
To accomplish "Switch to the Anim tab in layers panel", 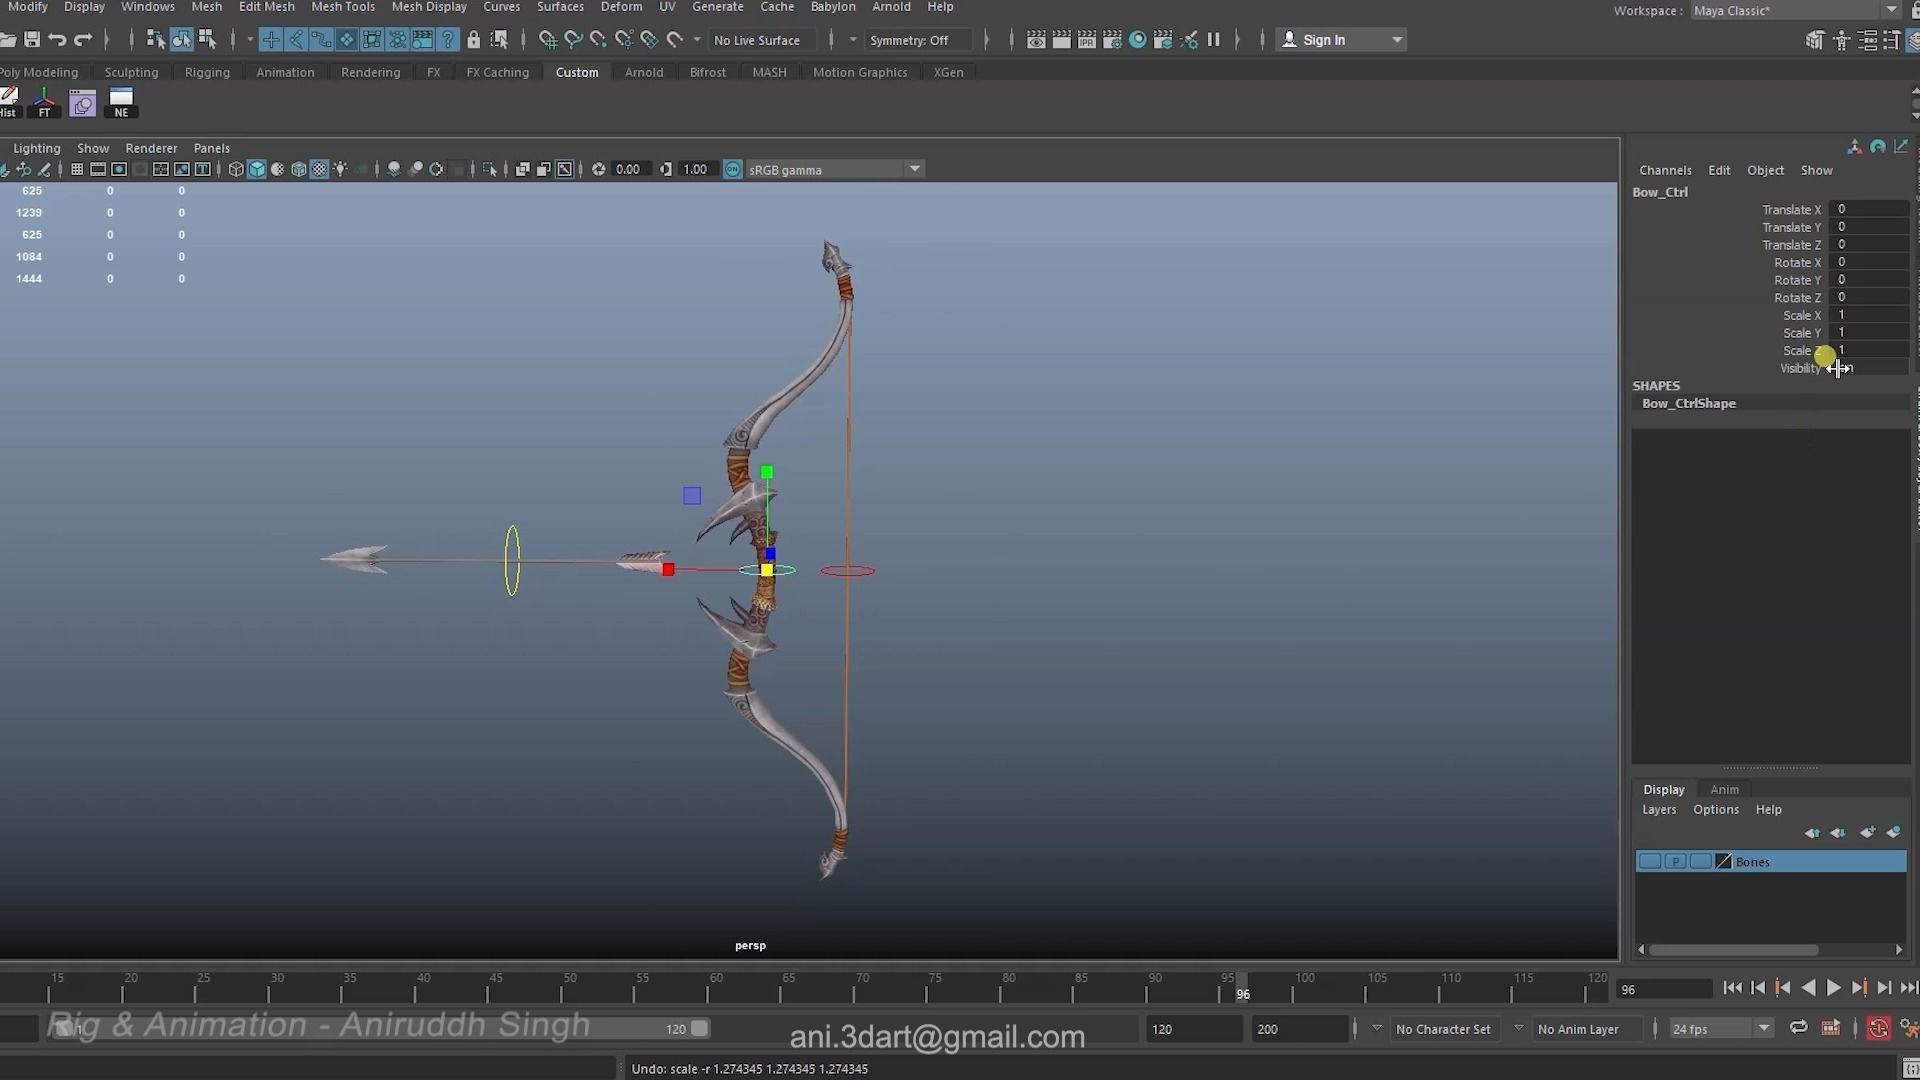I will [x=1726, y=789].
